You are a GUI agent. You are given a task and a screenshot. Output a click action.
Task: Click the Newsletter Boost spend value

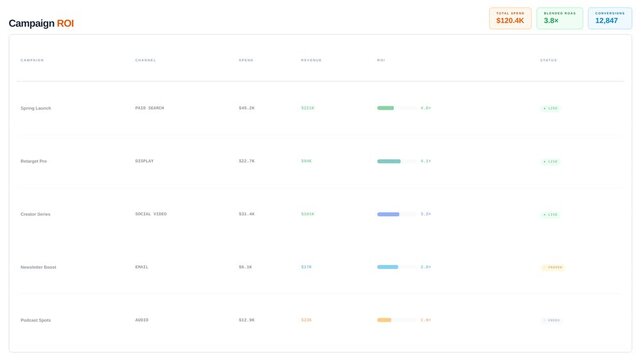245,267
